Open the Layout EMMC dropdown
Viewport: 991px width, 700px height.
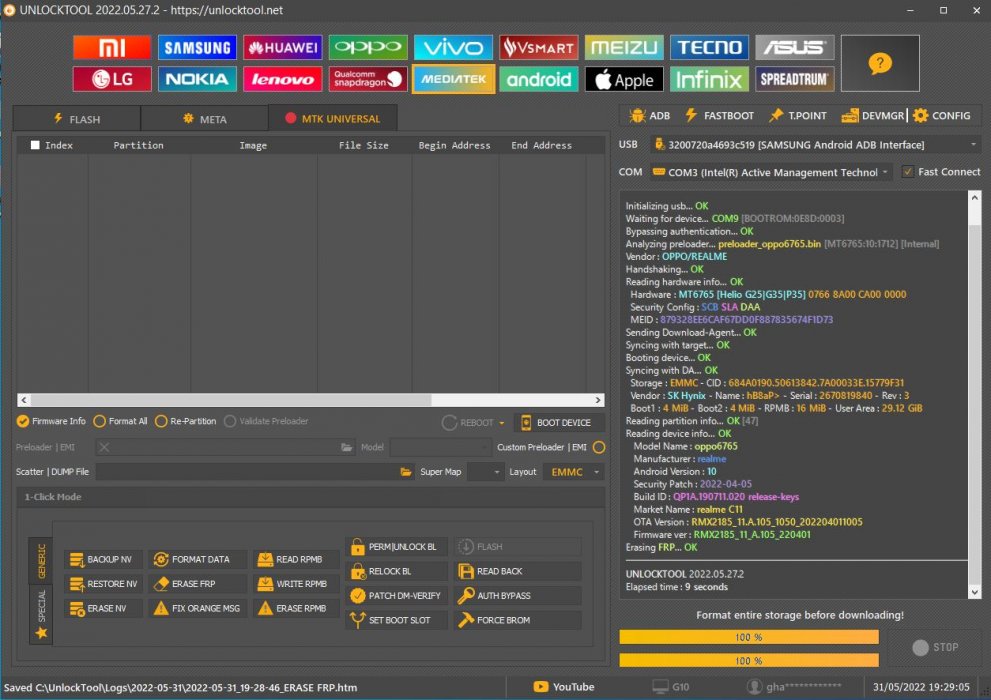[x=573, y=472]
